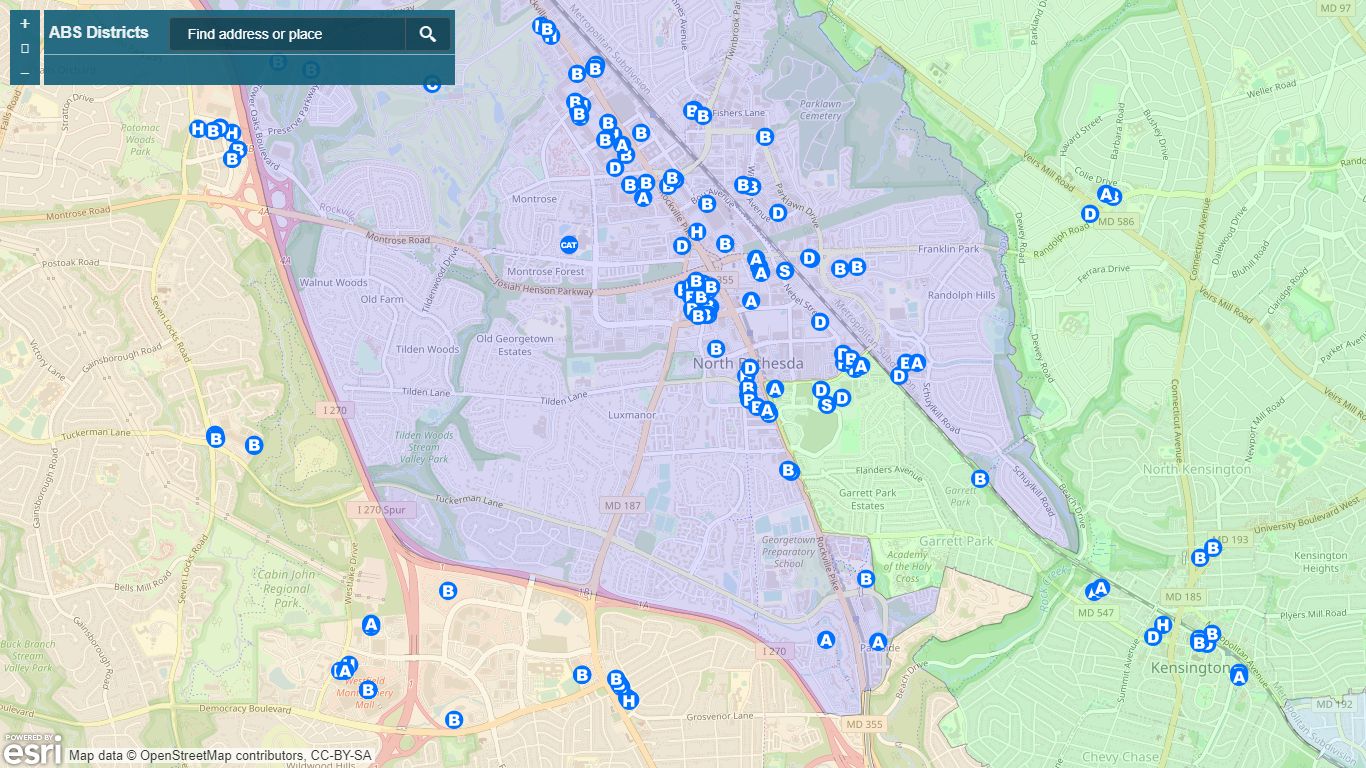The height and width of the screenshot is (768, 1366).
Task: Select D marker just below the E marker
Action: tap(899, 376)
